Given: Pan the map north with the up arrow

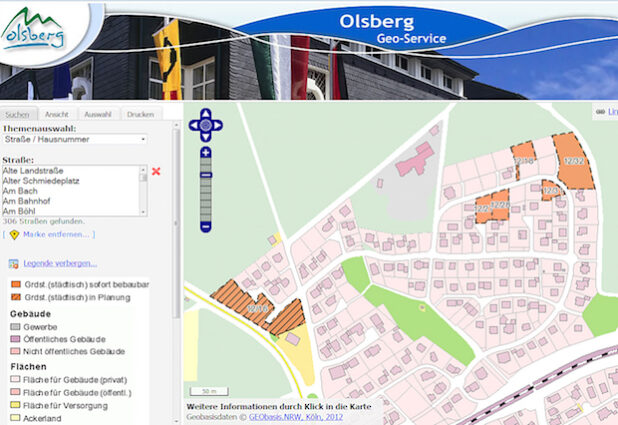Looking at the screenshot, I should pyautogui.click(x=205, y=113).
